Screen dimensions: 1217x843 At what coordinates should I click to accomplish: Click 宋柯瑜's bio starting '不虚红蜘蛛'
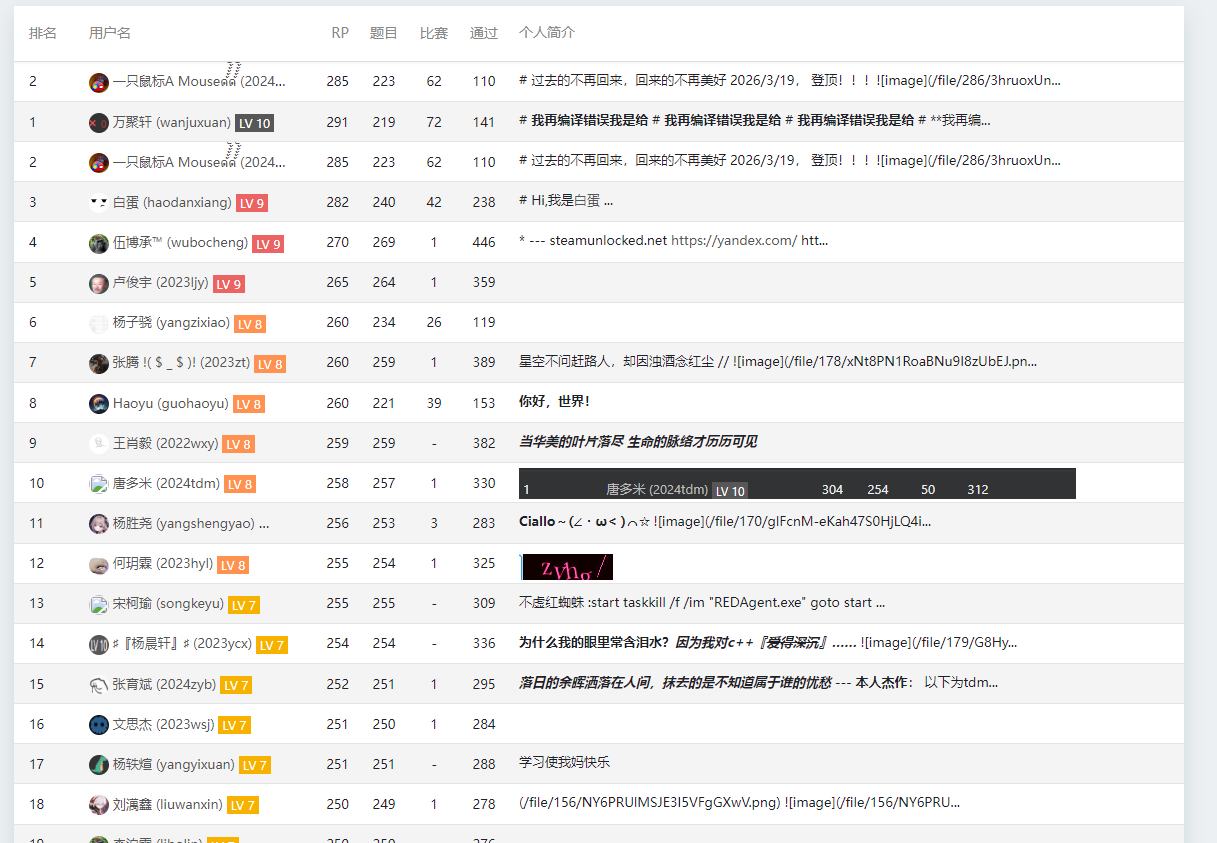[x=702, y=602]
